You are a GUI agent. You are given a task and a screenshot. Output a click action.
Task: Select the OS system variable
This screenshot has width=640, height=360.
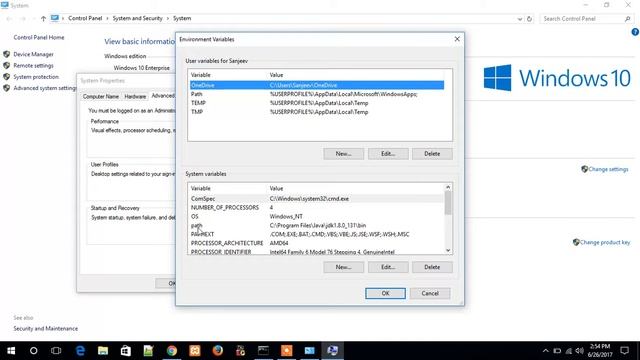pyautogui.click(x=317, y=217)
